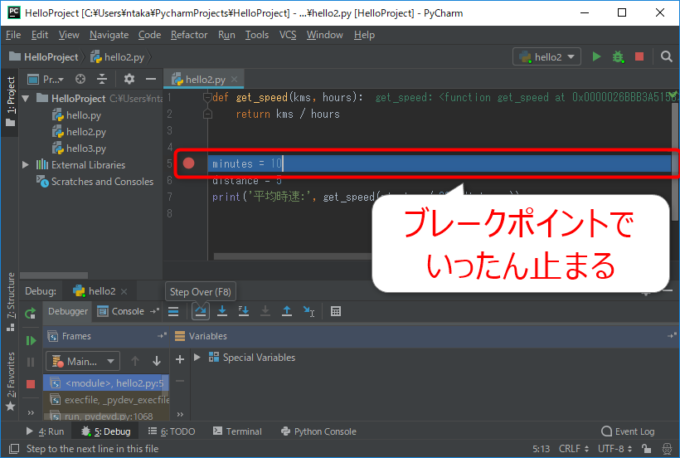Toggle tool window quick access icon
The height and width of the screenshot is (458, 680).
pyautogui.click(x=14, y=449)
